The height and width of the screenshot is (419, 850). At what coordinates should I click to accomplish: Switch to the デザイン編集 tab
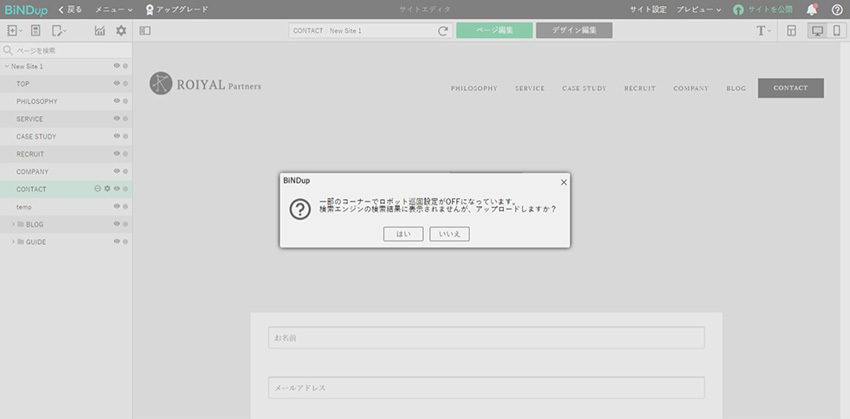pyautogui.click(x=574, y=31)
